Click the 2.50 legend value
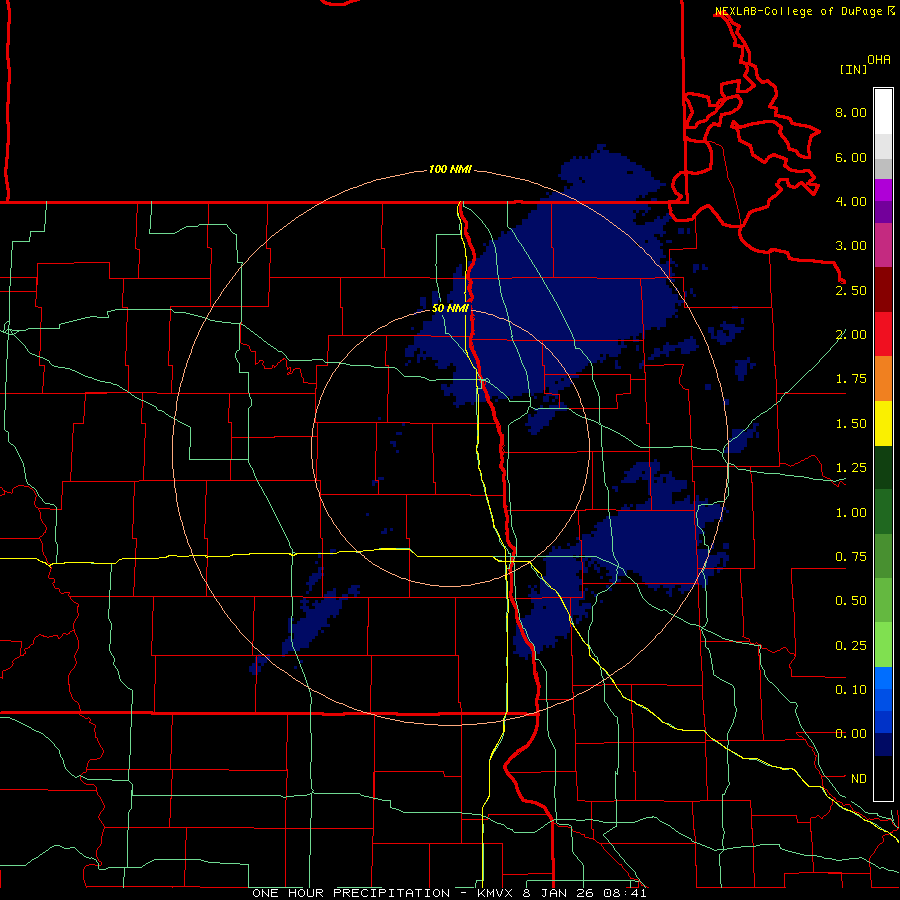 pos(851,290)
